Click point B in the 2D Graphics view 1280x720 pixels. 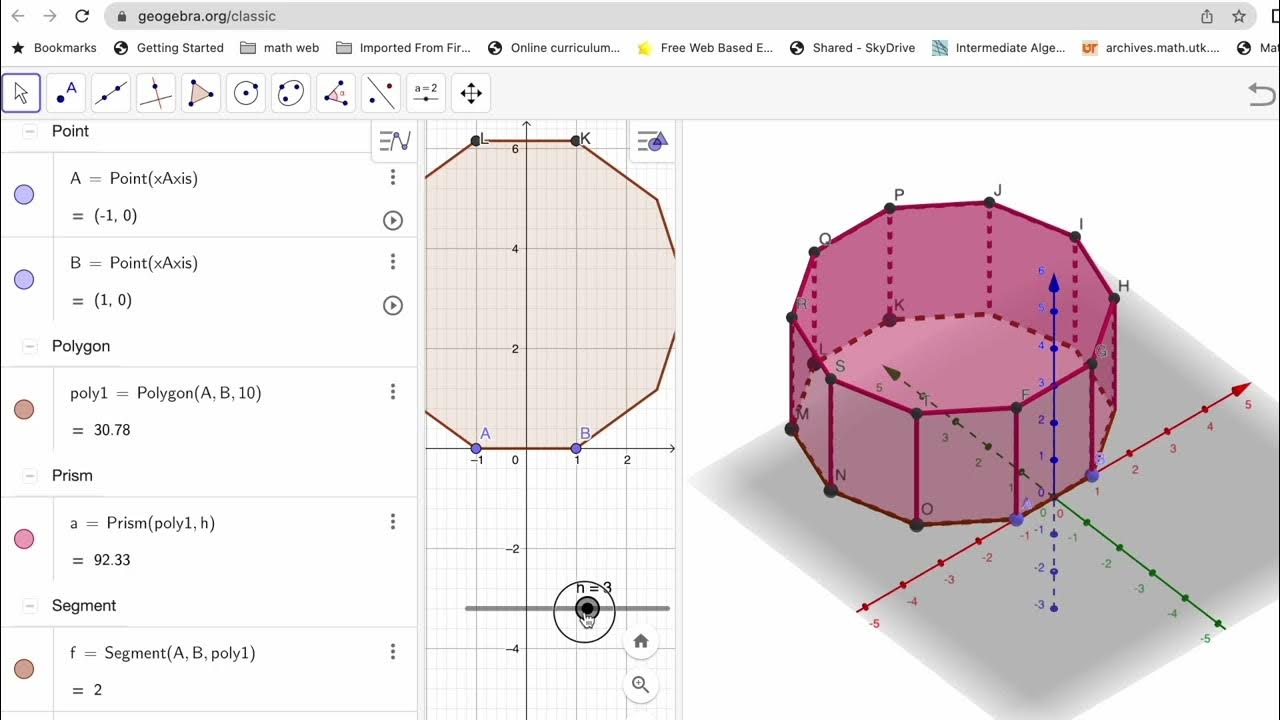[576, 448]
